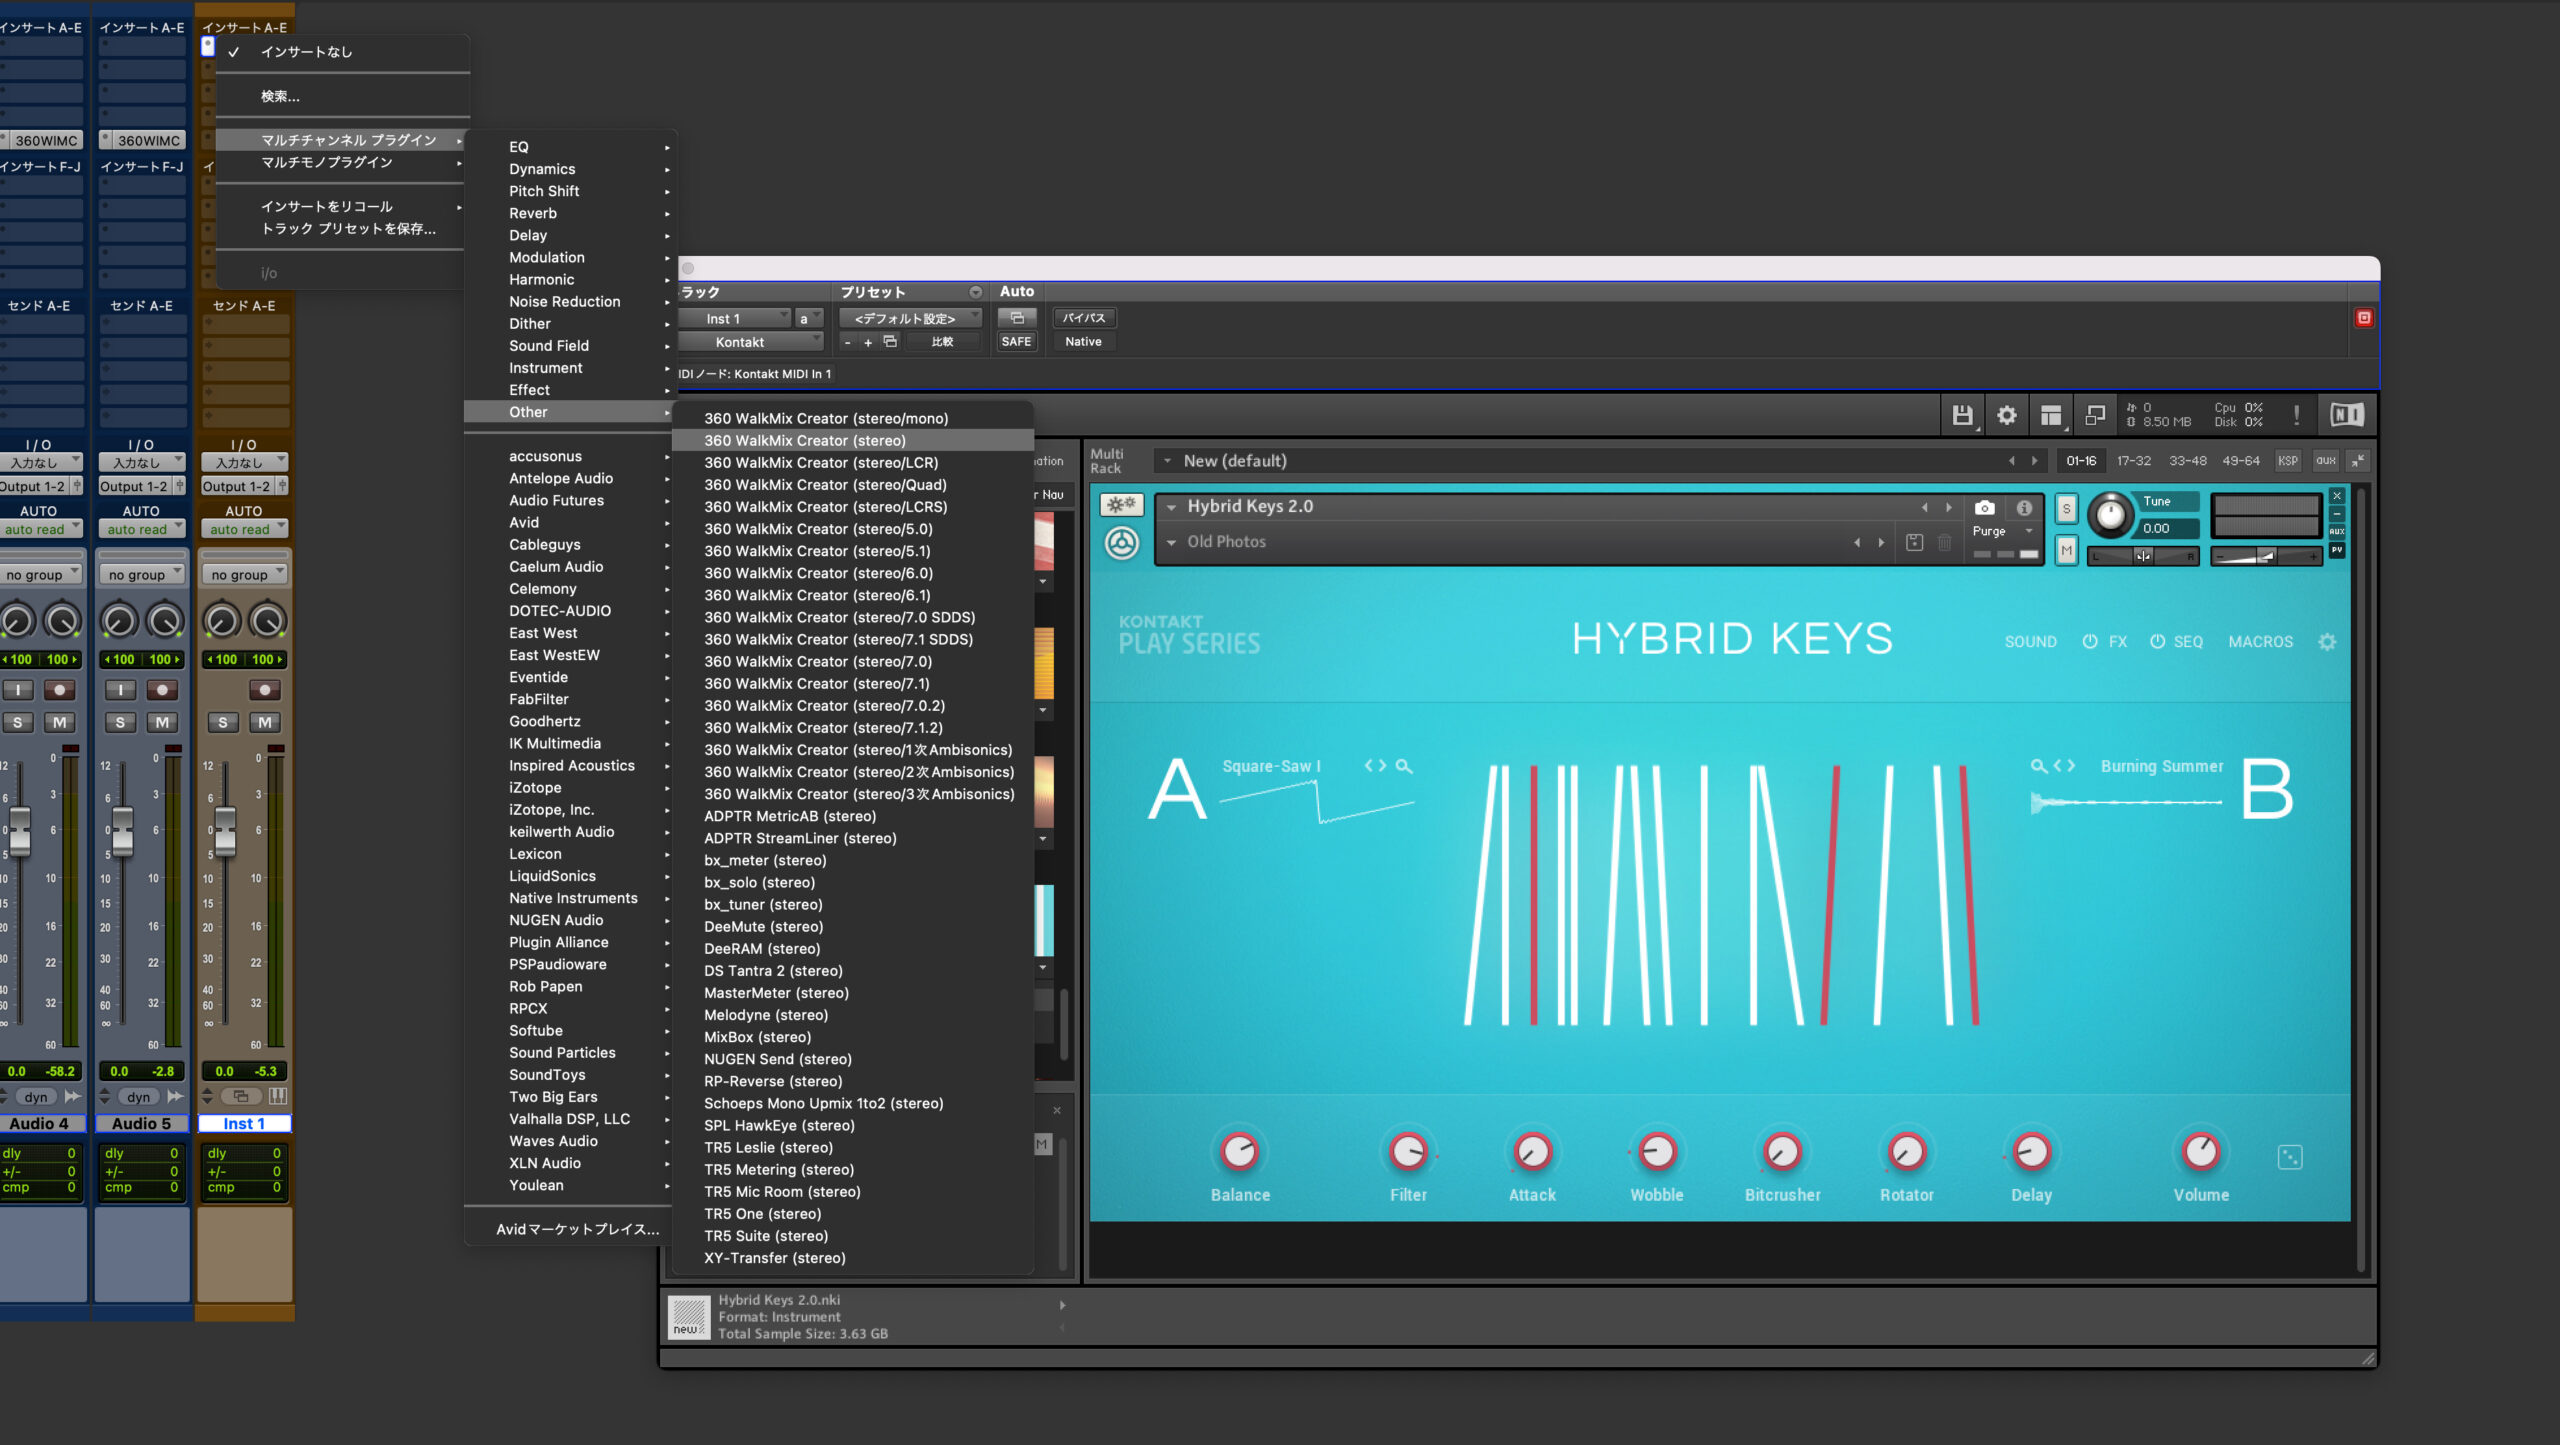Toggle the SEQ power switch

(2157, 642)
